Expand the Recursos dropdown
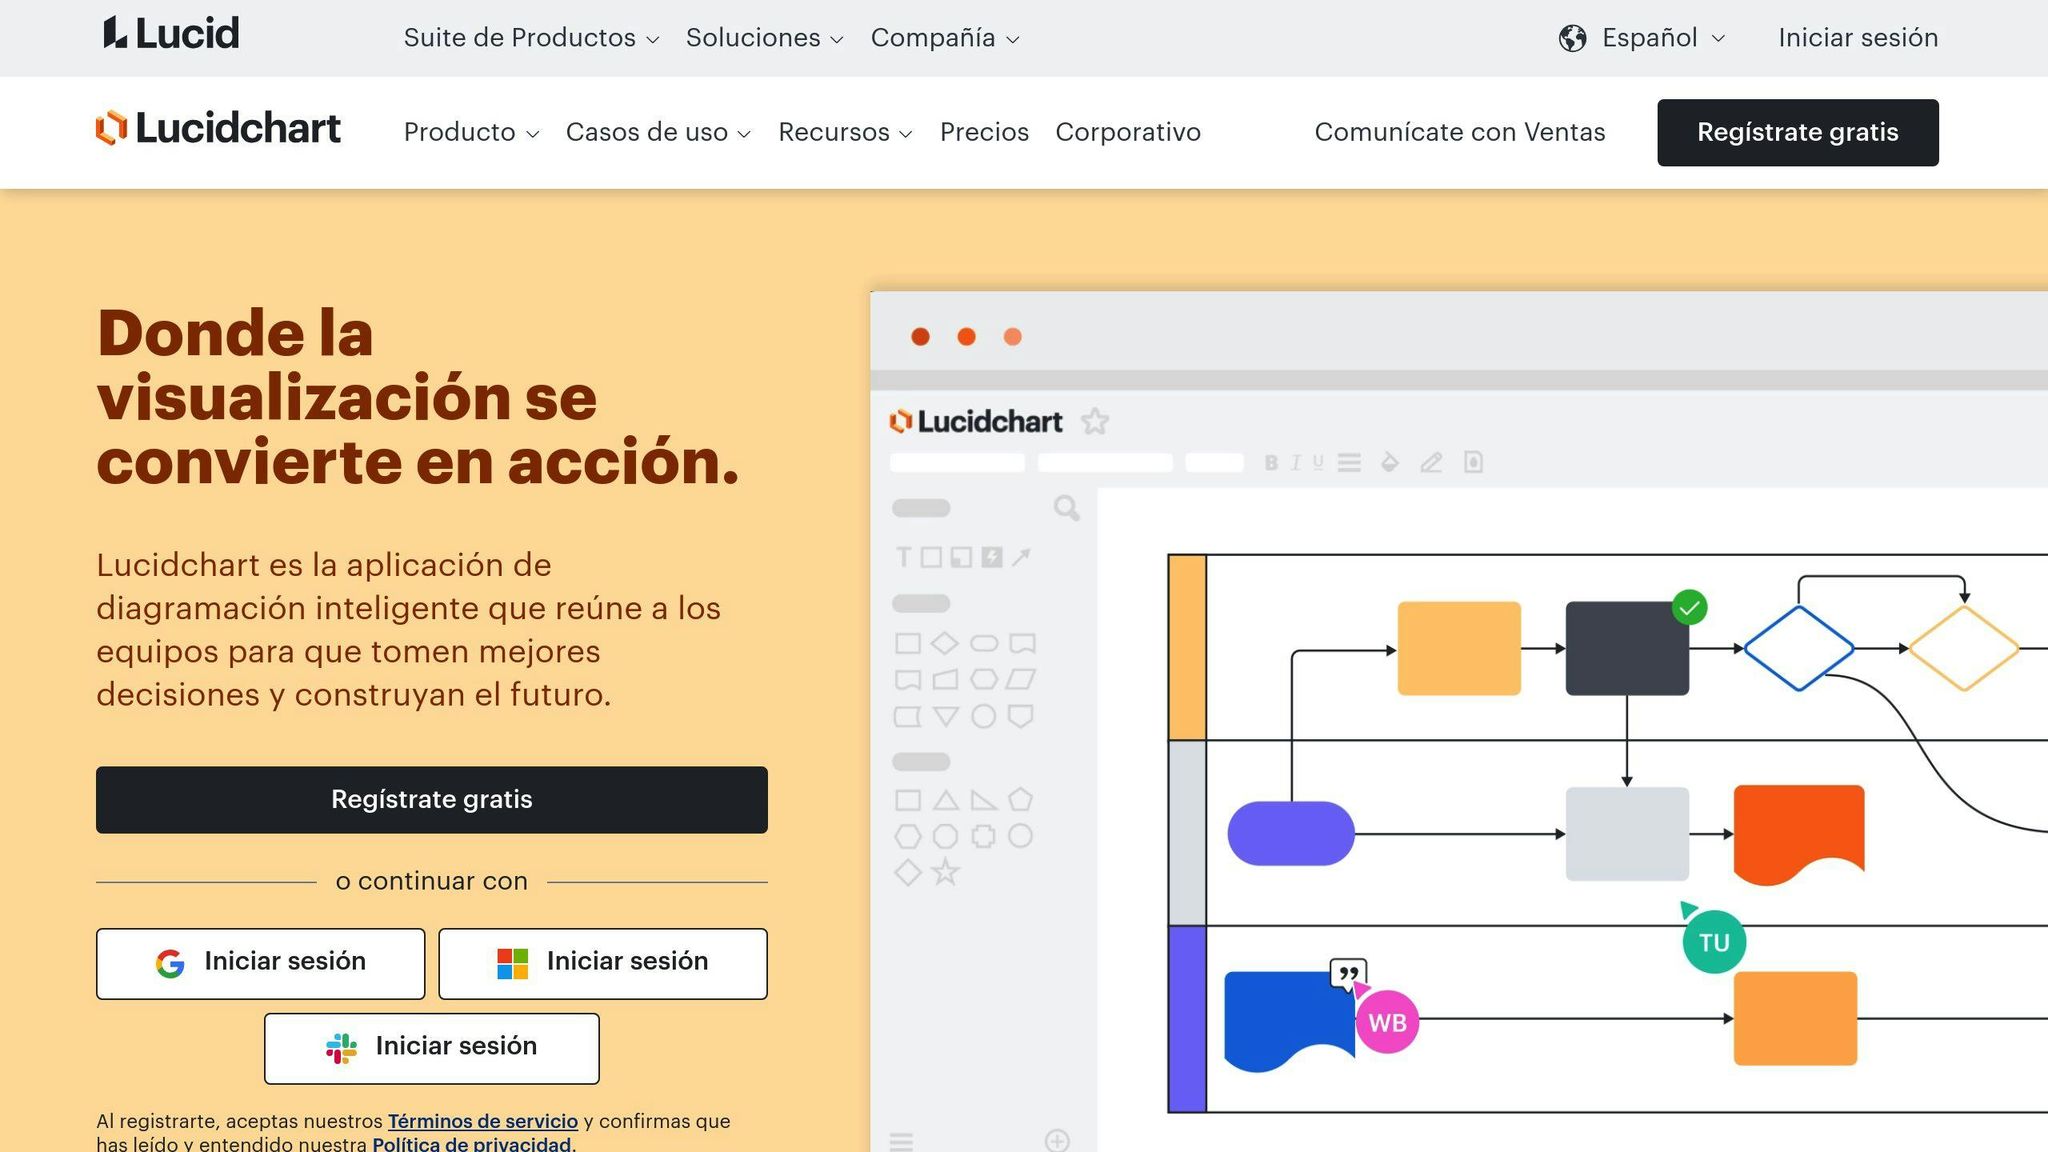Image resolution: width=2048 pixels, height=1152 pixels. point(835,131)
